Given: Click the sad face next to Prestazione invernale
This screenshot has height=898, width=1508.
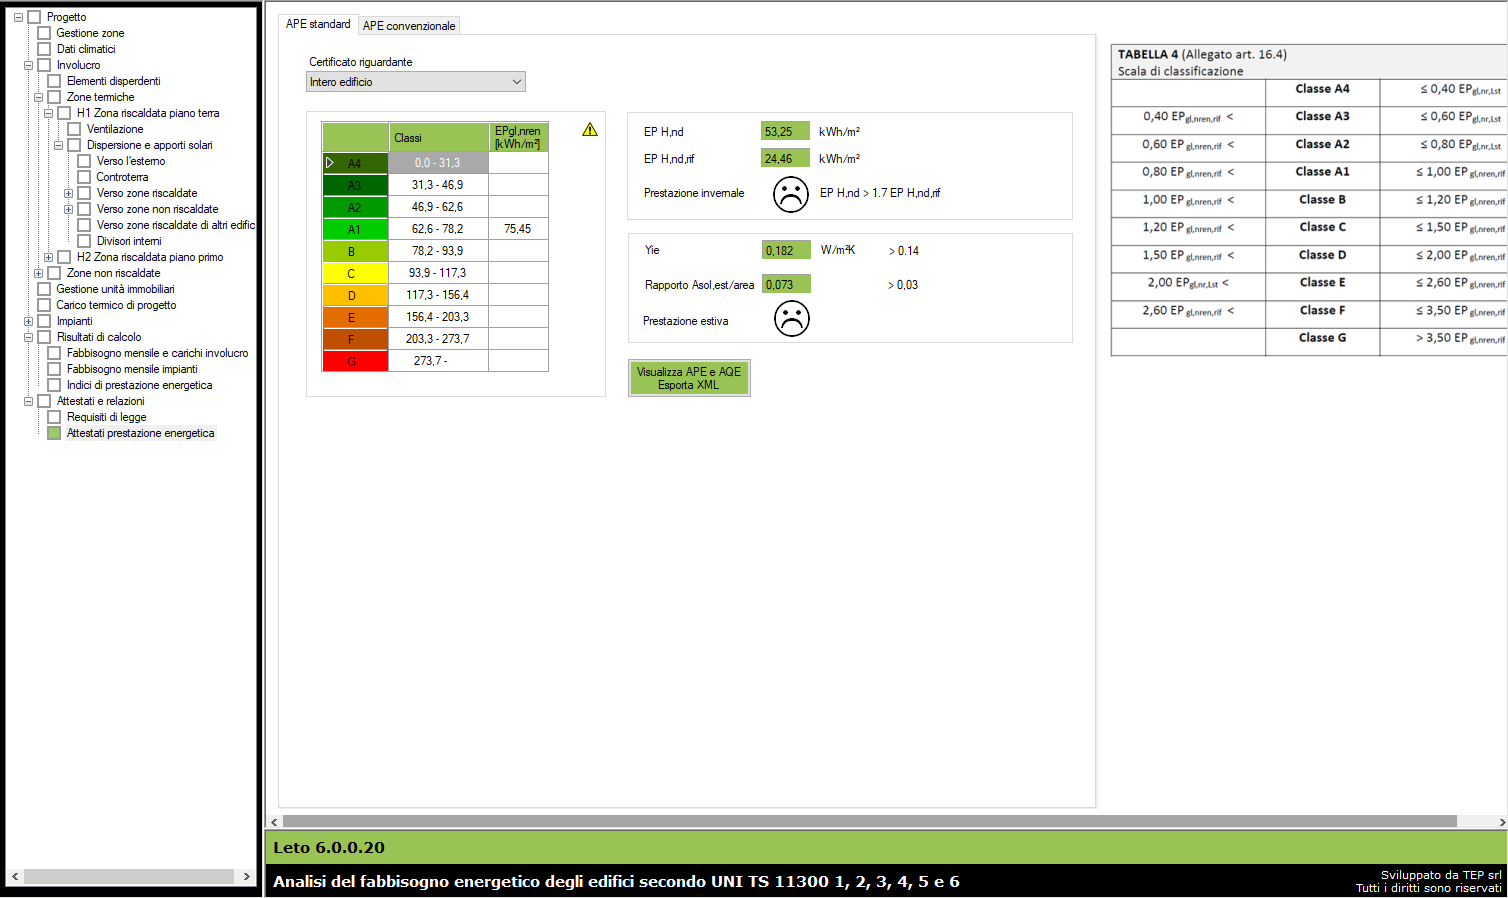Looking at the screenshot, I should [790, 194].
